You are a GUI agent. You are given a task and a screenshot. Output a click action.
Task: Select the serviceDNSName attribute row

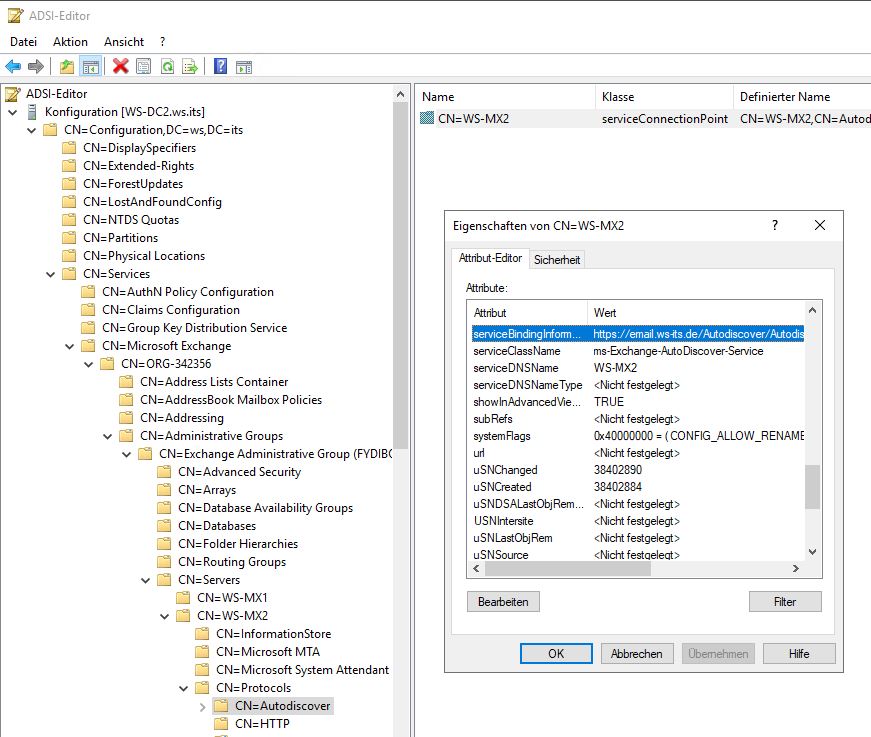tap(638, 368)
